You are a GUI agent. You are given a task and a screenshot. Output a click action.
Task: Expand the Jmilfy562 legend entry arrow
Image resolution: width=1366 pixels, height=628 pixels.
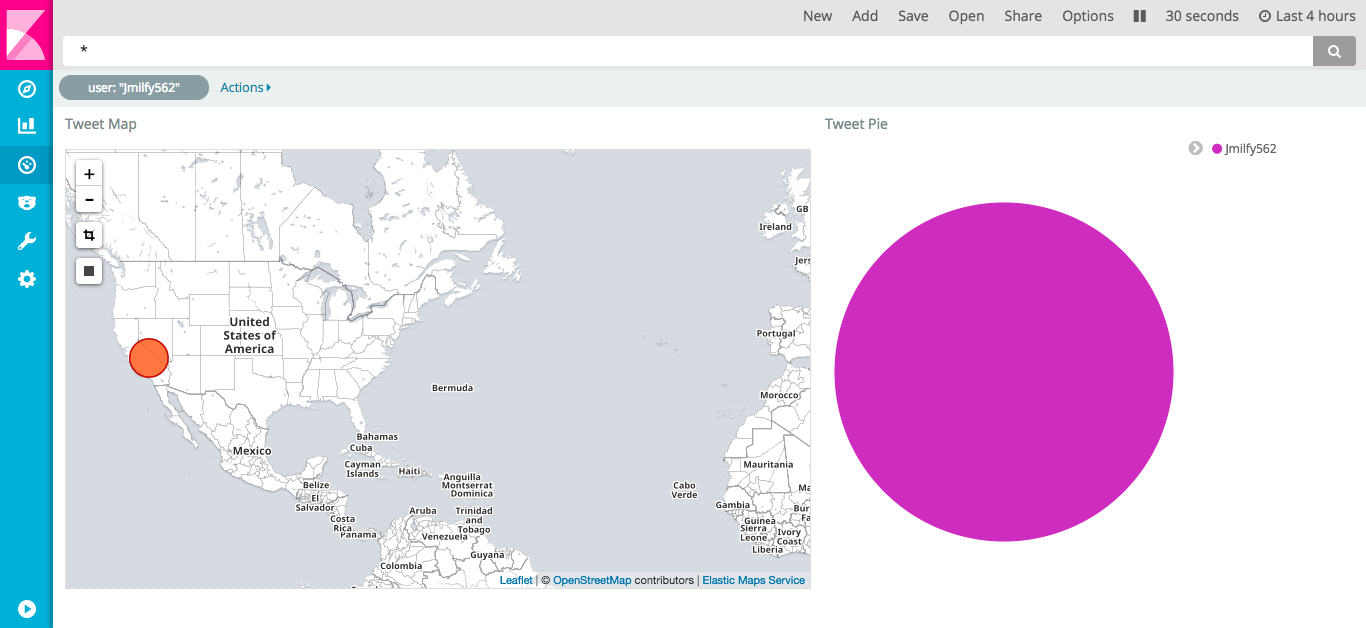1195,148
